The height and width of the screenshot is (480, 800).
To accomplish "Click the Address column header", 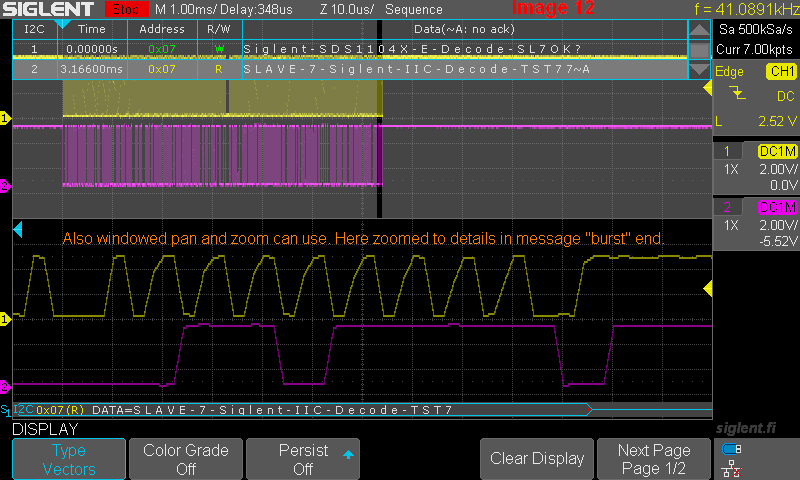I will click(162, 30).
